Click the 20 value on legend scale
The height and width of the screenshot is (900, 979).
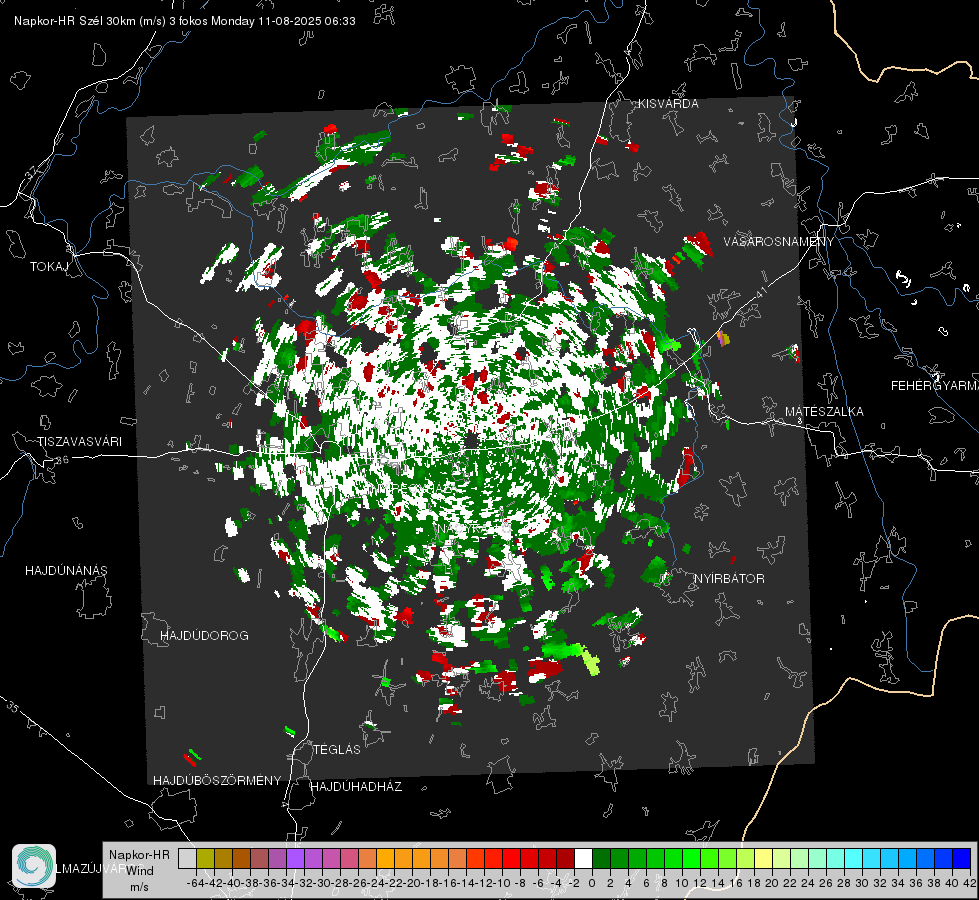pyautogui.click(x=772, y=883)
